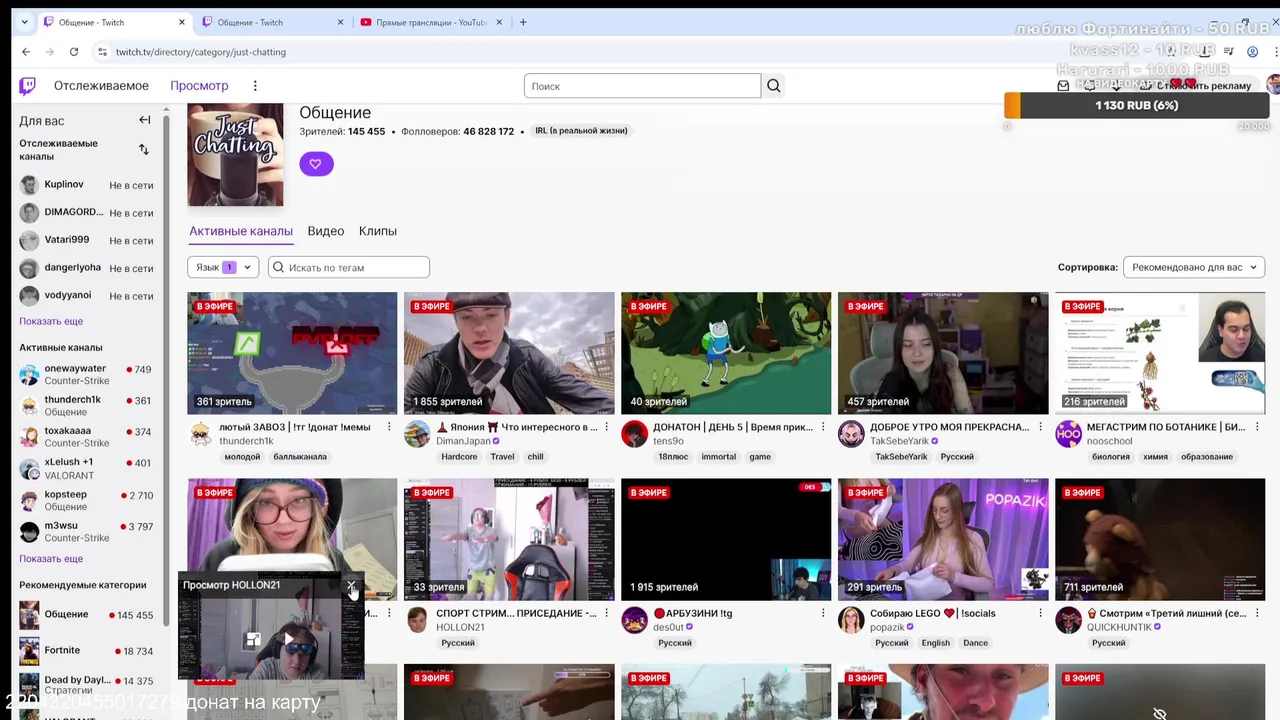Open the Adventure Time stream thumbnail by tens9o
1280x720 pixels.
[x=726, y=353]
